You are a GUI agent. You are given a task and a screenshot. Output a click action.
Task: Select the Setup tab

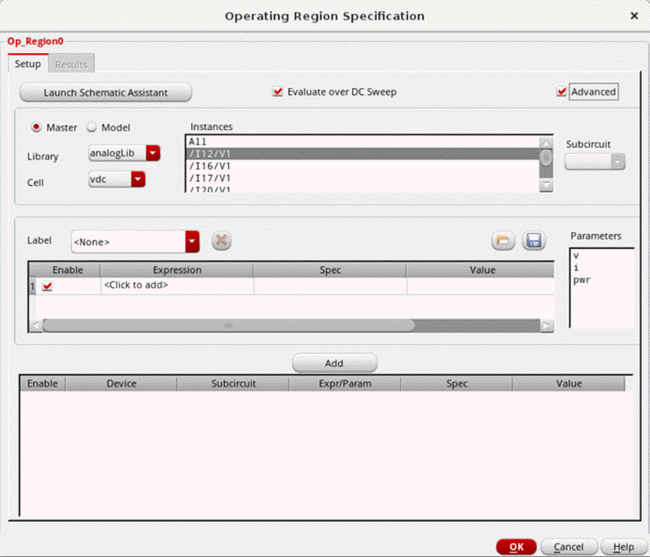pos(27,64)
